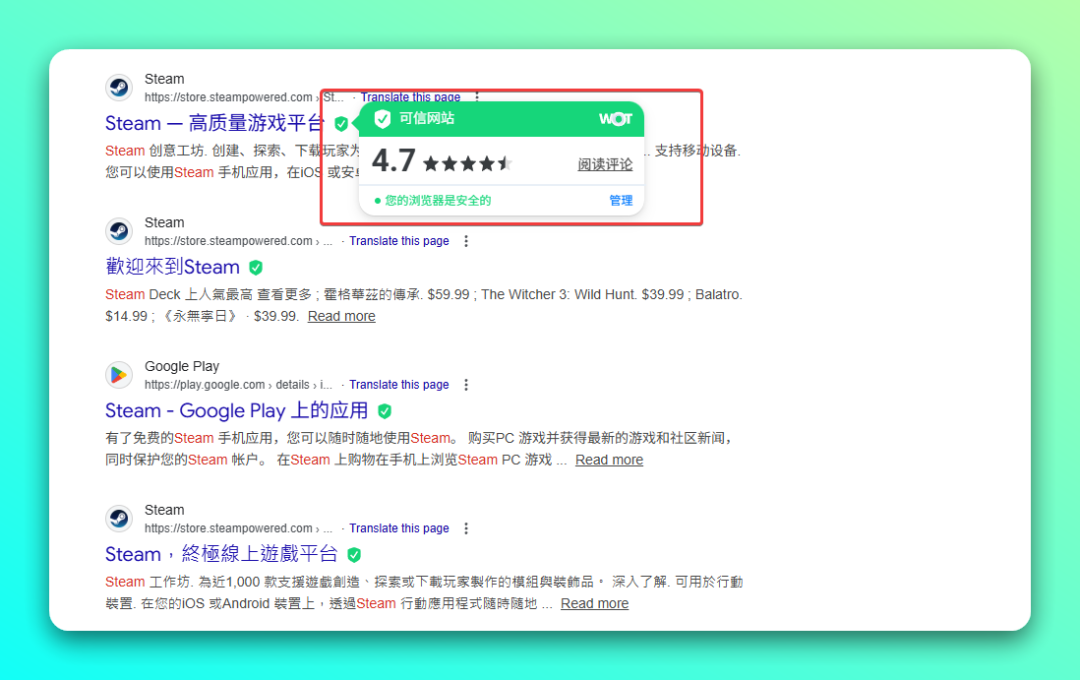
Task: Open the Steam — 高质量游戏平台 result
Action: (214, 123)
